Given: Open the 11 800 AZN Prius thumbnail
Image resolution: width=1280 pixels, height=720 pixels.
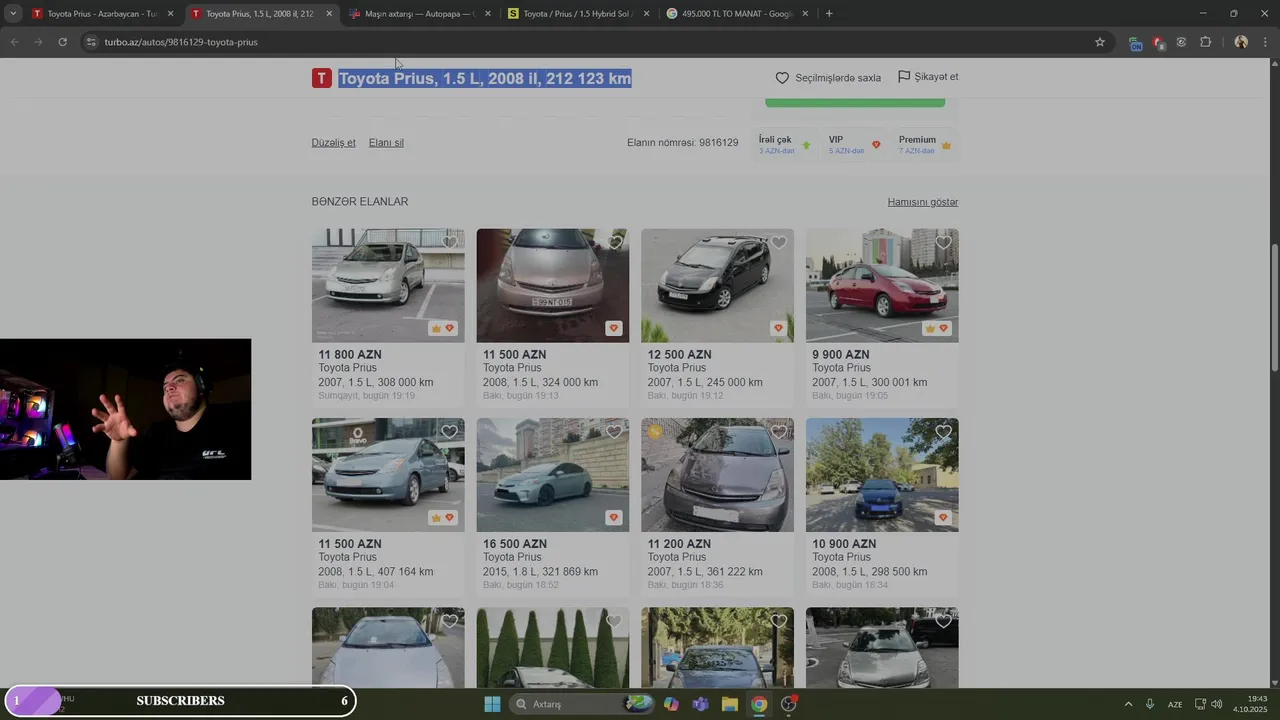Looking at the screenshot, I should [x=388, y=285].
